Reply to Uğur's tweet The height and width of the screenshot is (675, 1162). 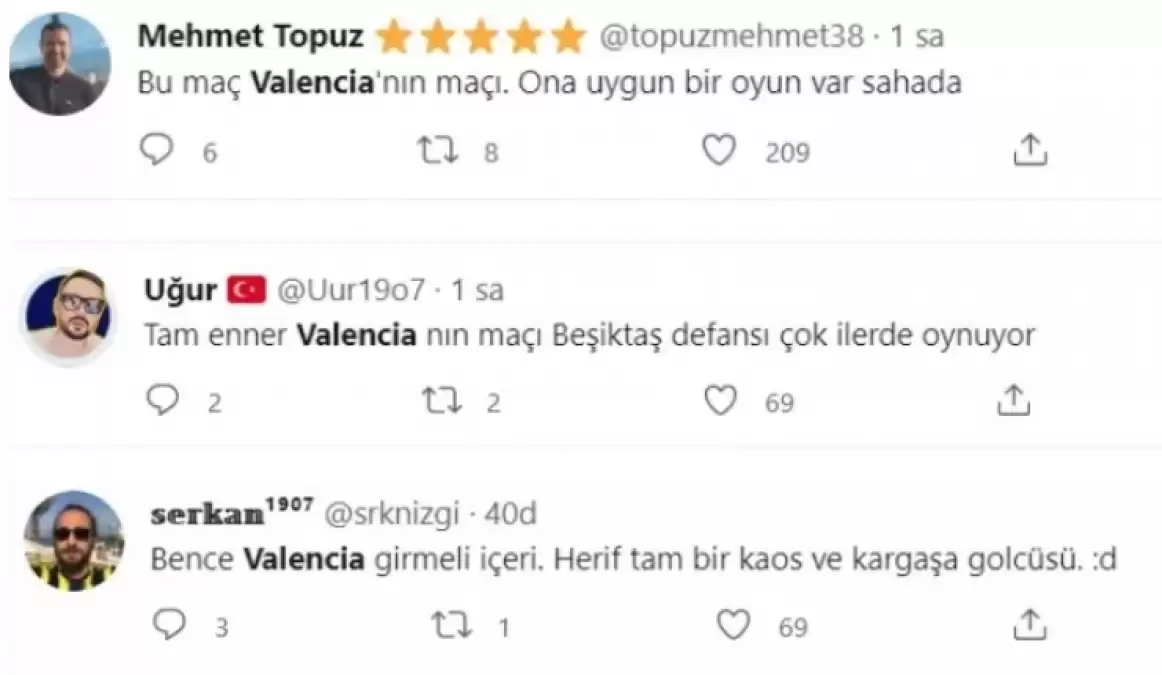pos(162,400)
